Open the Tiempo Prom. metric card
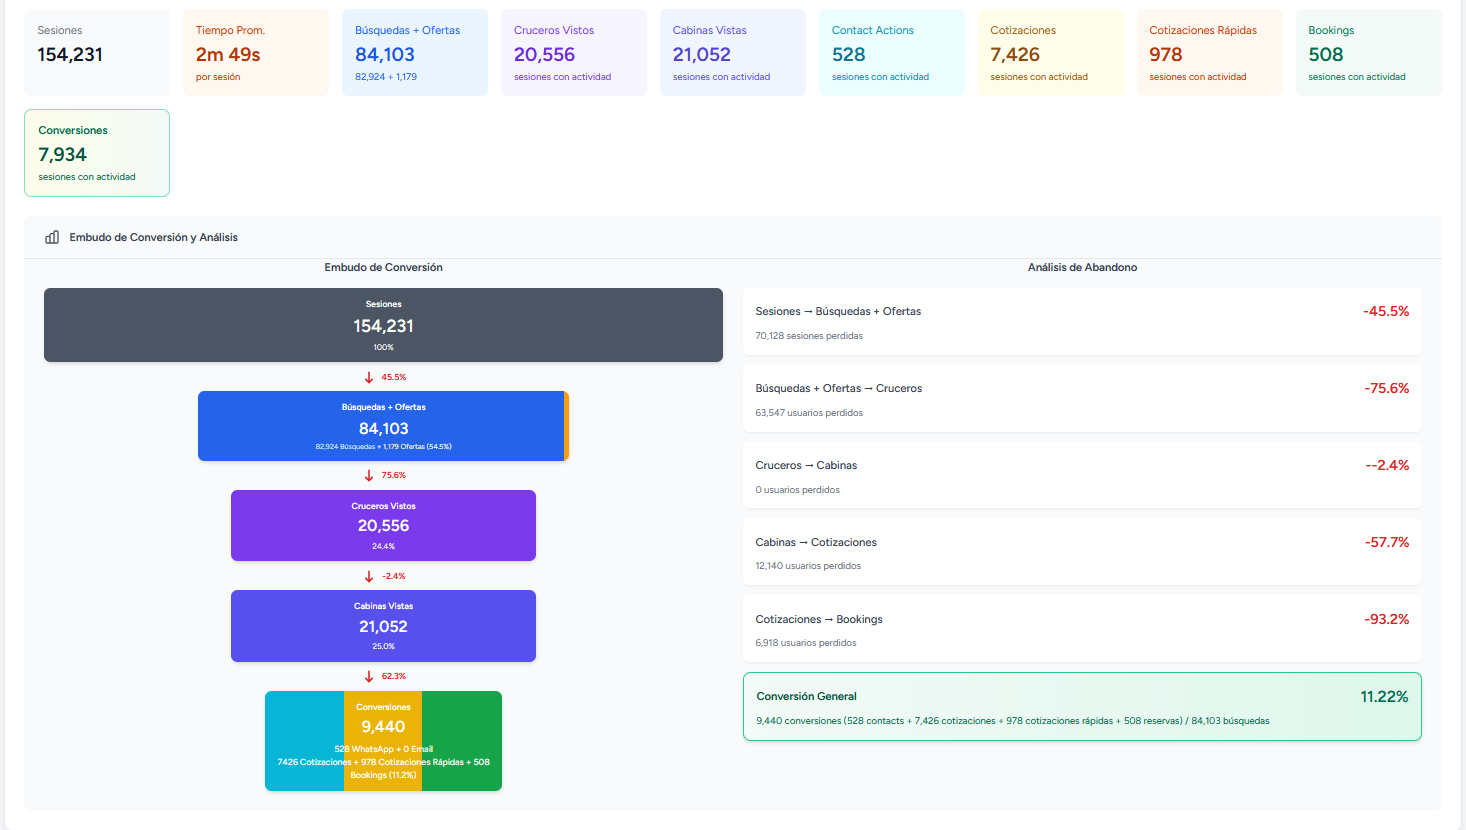 [255, 53]
